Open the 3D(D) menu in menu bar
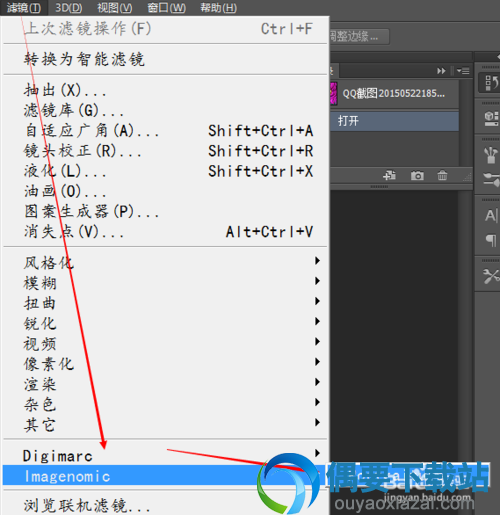500x515 pixels. (69, 8)
